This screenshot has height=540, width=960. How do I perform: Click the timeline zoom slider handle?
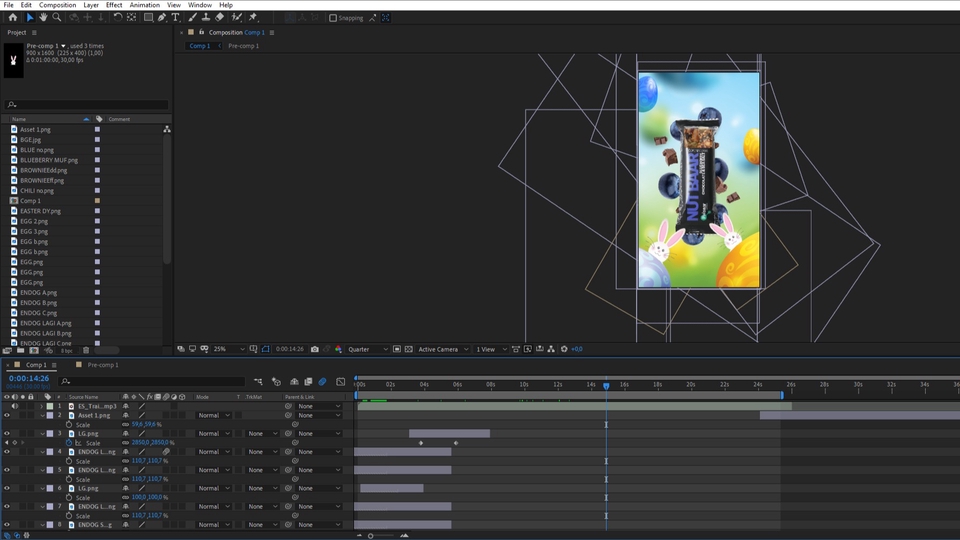(x=370, y=536)
